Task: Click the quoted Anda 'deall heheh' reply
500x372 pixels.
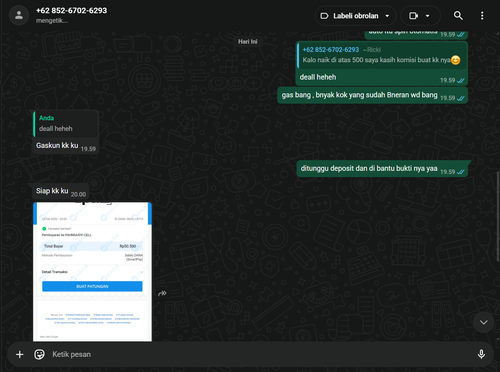Action: [66, 123]
